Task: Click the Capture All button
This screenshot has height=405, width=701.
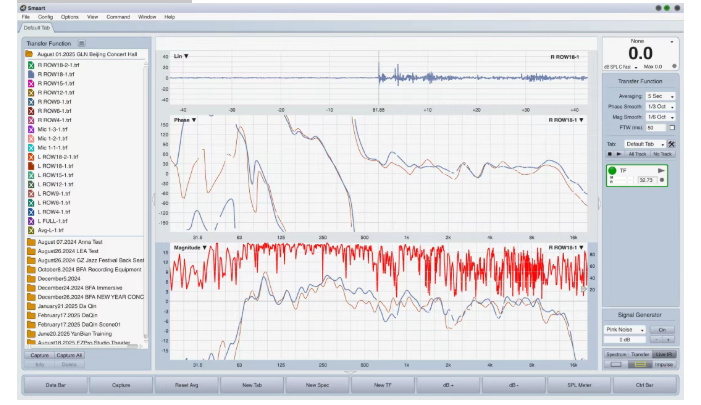Action: 69,355
